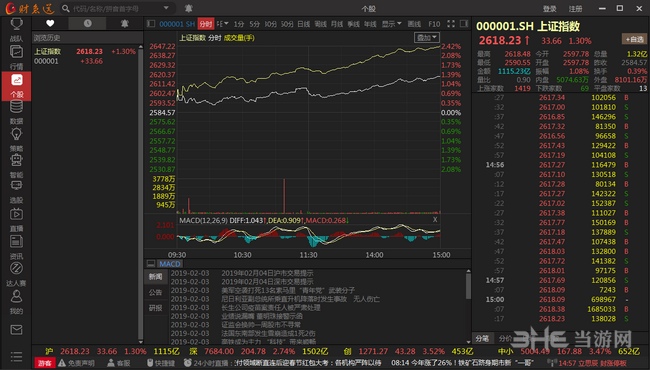Click the 画线 draw line tool

[x=414, y=24]
